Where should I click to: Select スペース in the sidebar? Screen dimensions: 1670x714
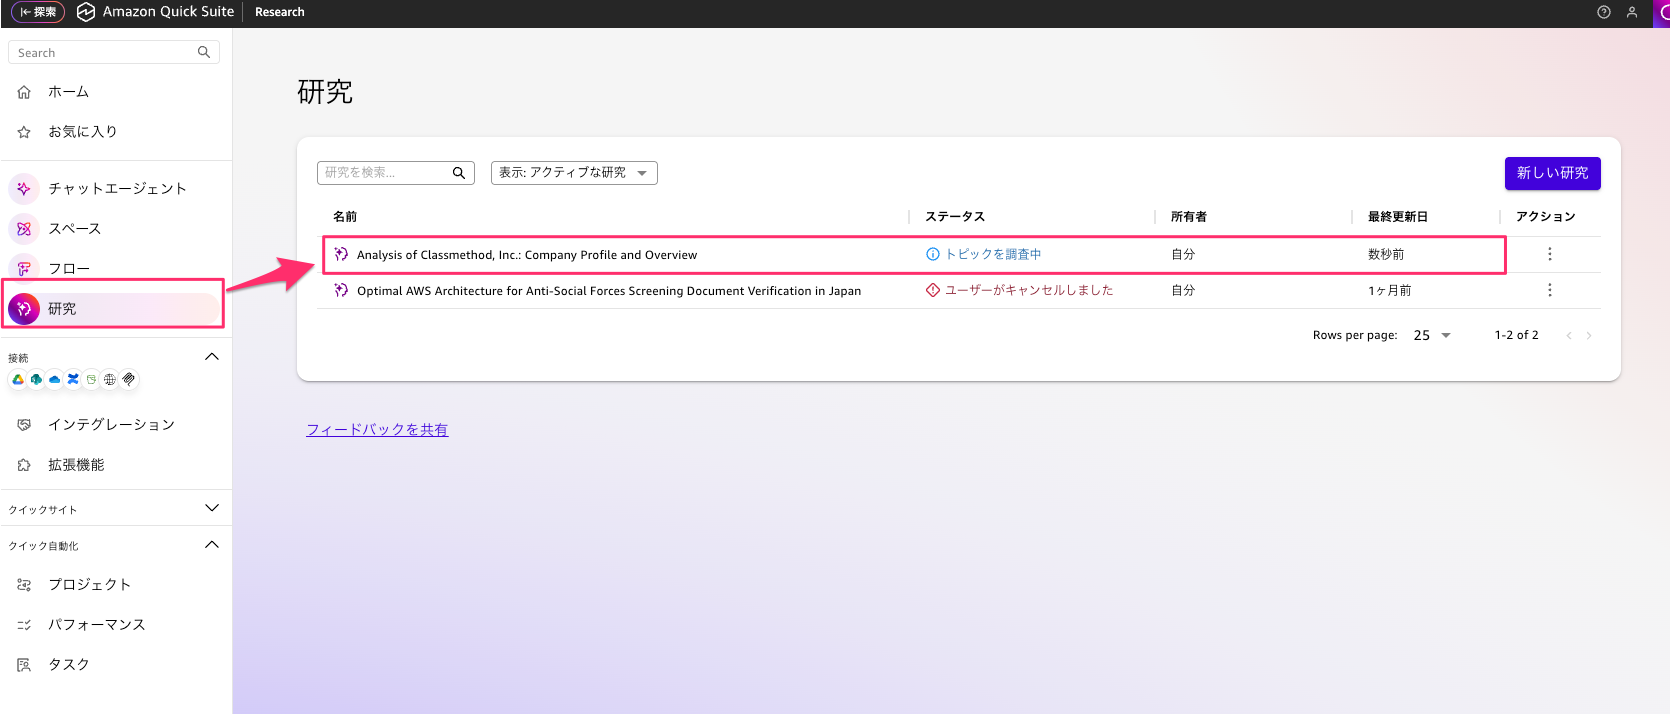(75, 229)
